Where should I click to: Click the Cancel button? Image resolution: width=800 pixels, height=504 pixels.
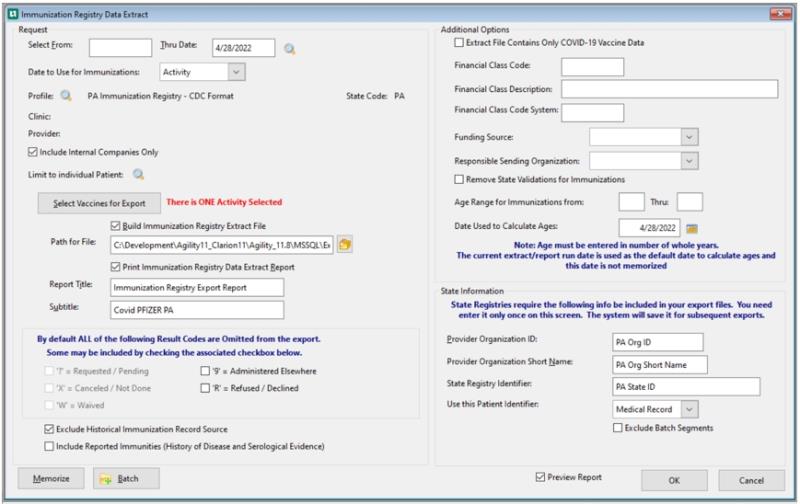752,481
